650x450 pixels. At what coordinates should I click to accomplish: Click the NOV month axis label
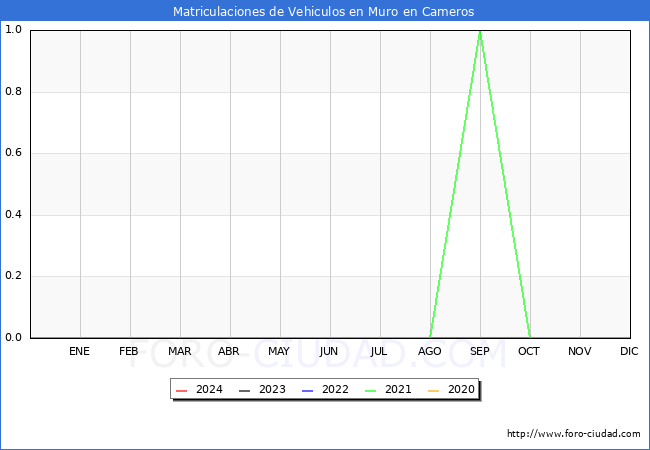(x=580, y=351)
